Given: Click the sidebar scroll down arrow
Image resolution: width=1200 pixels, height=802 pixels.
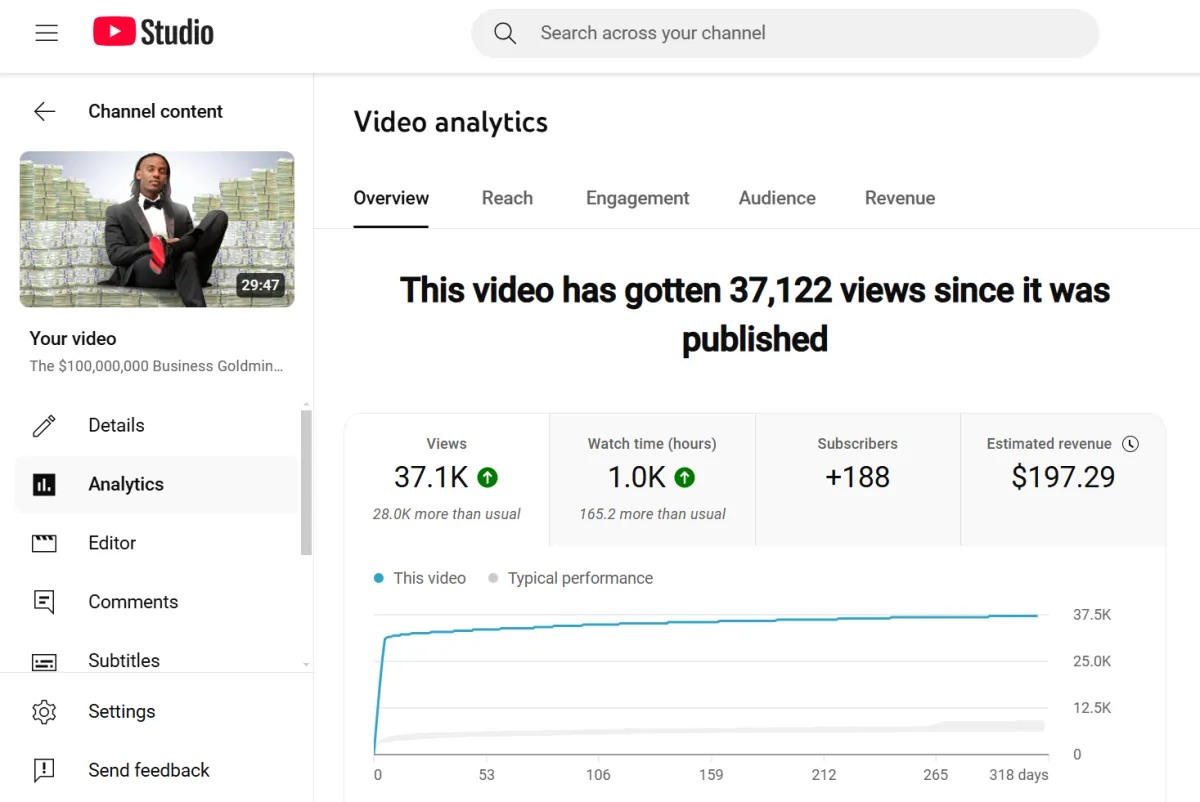Looking at the screenshot, I should [306, 665].
